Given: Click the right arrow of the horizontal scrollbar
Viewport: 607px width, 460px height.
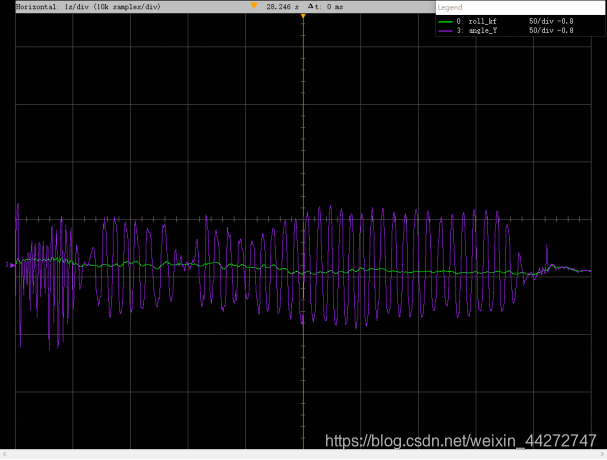Looking at the screenshot, I should (602, 454).
